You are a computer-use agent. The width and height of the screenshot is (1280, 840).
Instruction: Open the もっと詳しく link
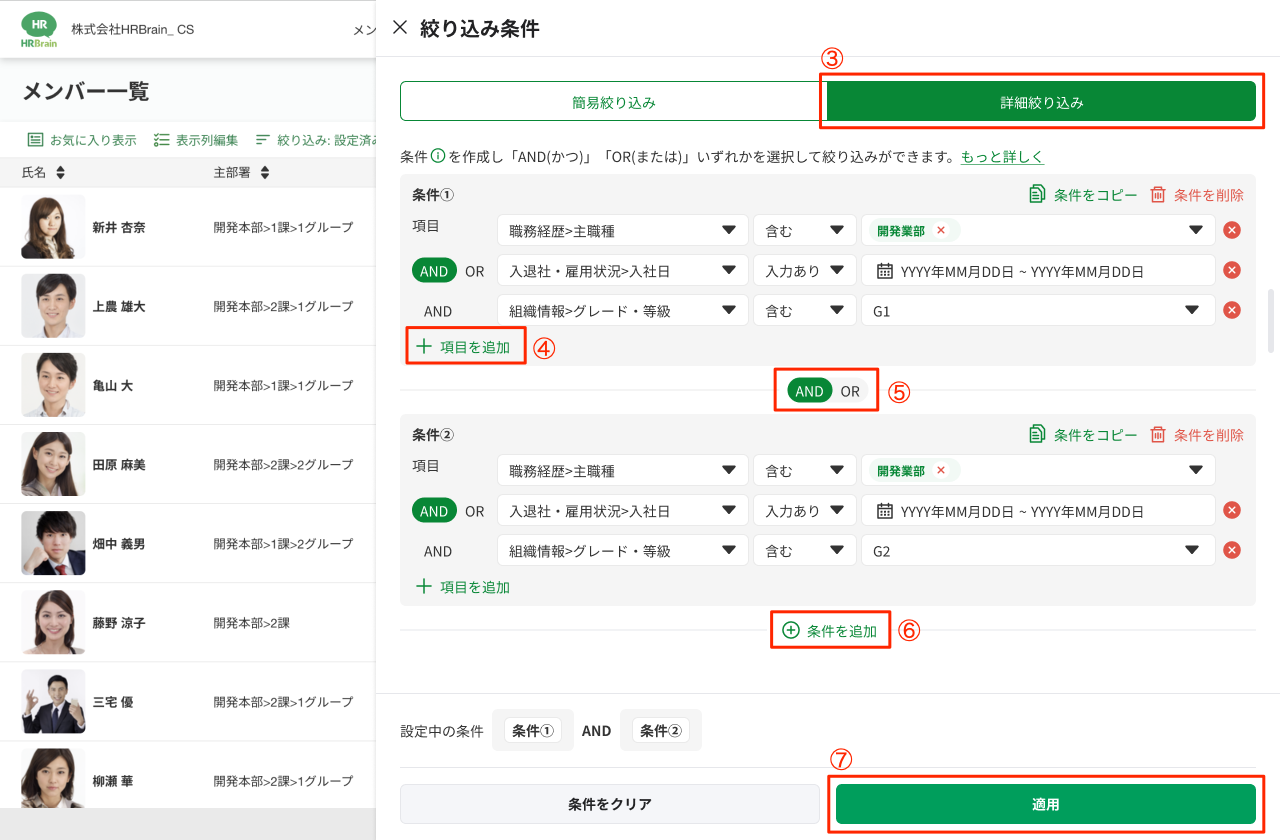point(1002,157)
